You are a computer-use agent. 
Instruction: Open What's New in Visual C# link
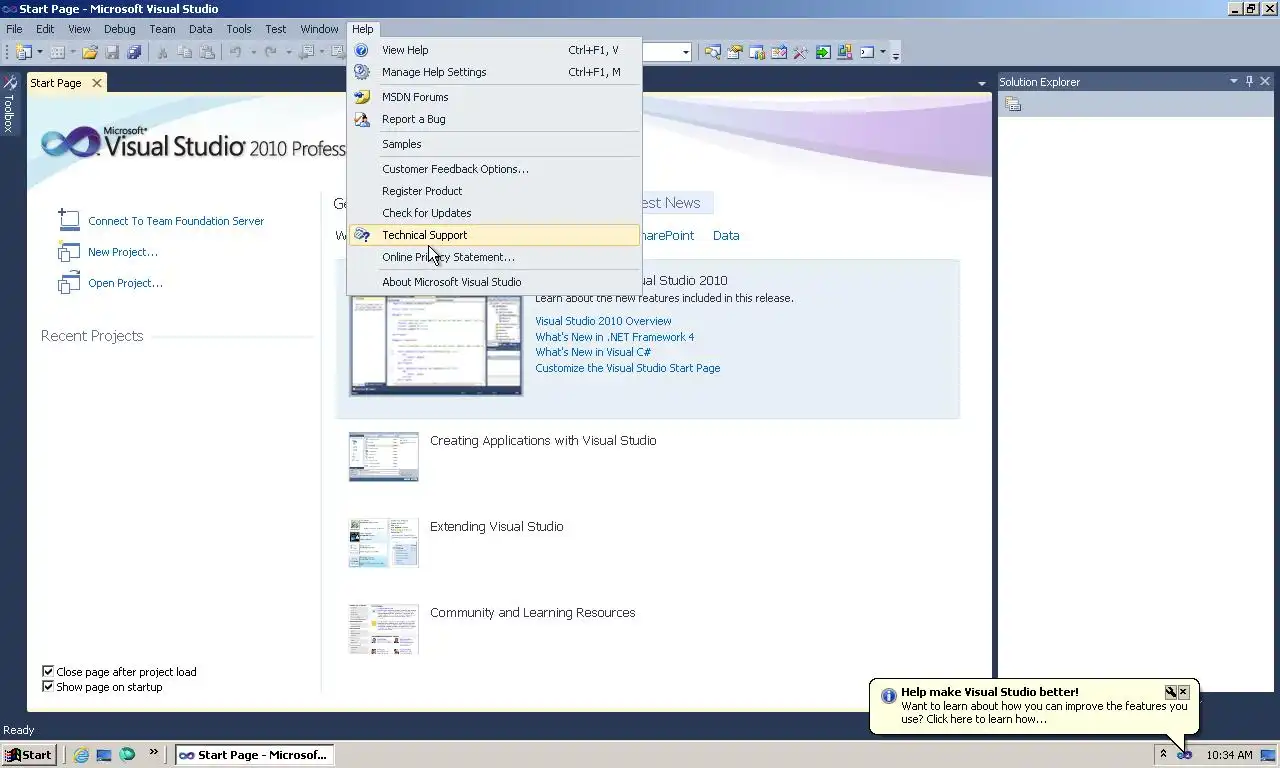[x=593, y=352]
